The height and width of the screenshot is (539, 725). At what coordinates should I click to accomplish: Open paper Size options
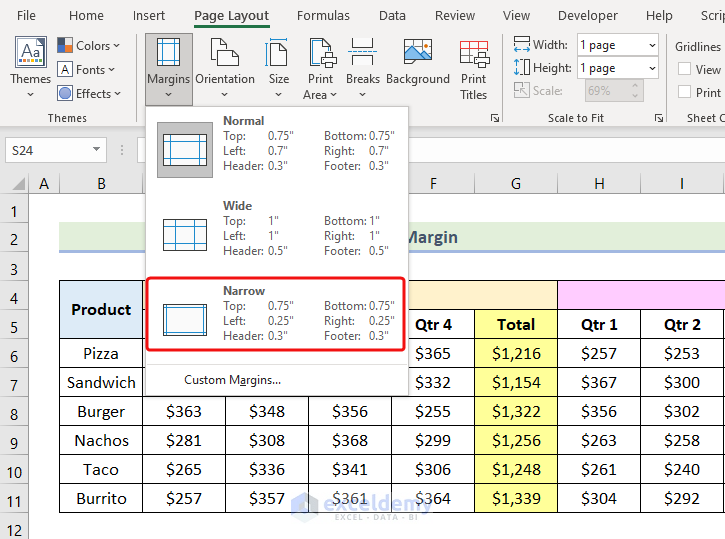(x=278, y=68)
